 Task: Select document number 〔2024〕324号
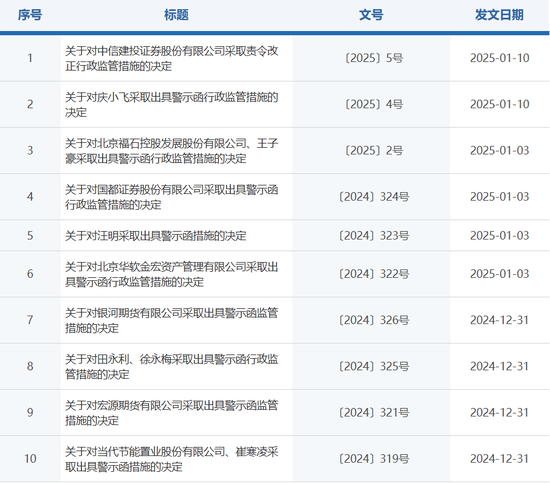point(374,197)
